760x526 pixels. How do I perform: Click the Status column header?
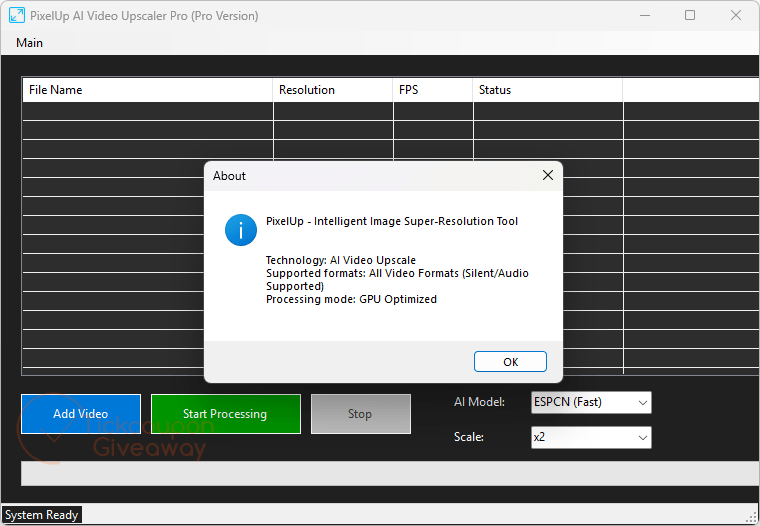coord(548,90)
